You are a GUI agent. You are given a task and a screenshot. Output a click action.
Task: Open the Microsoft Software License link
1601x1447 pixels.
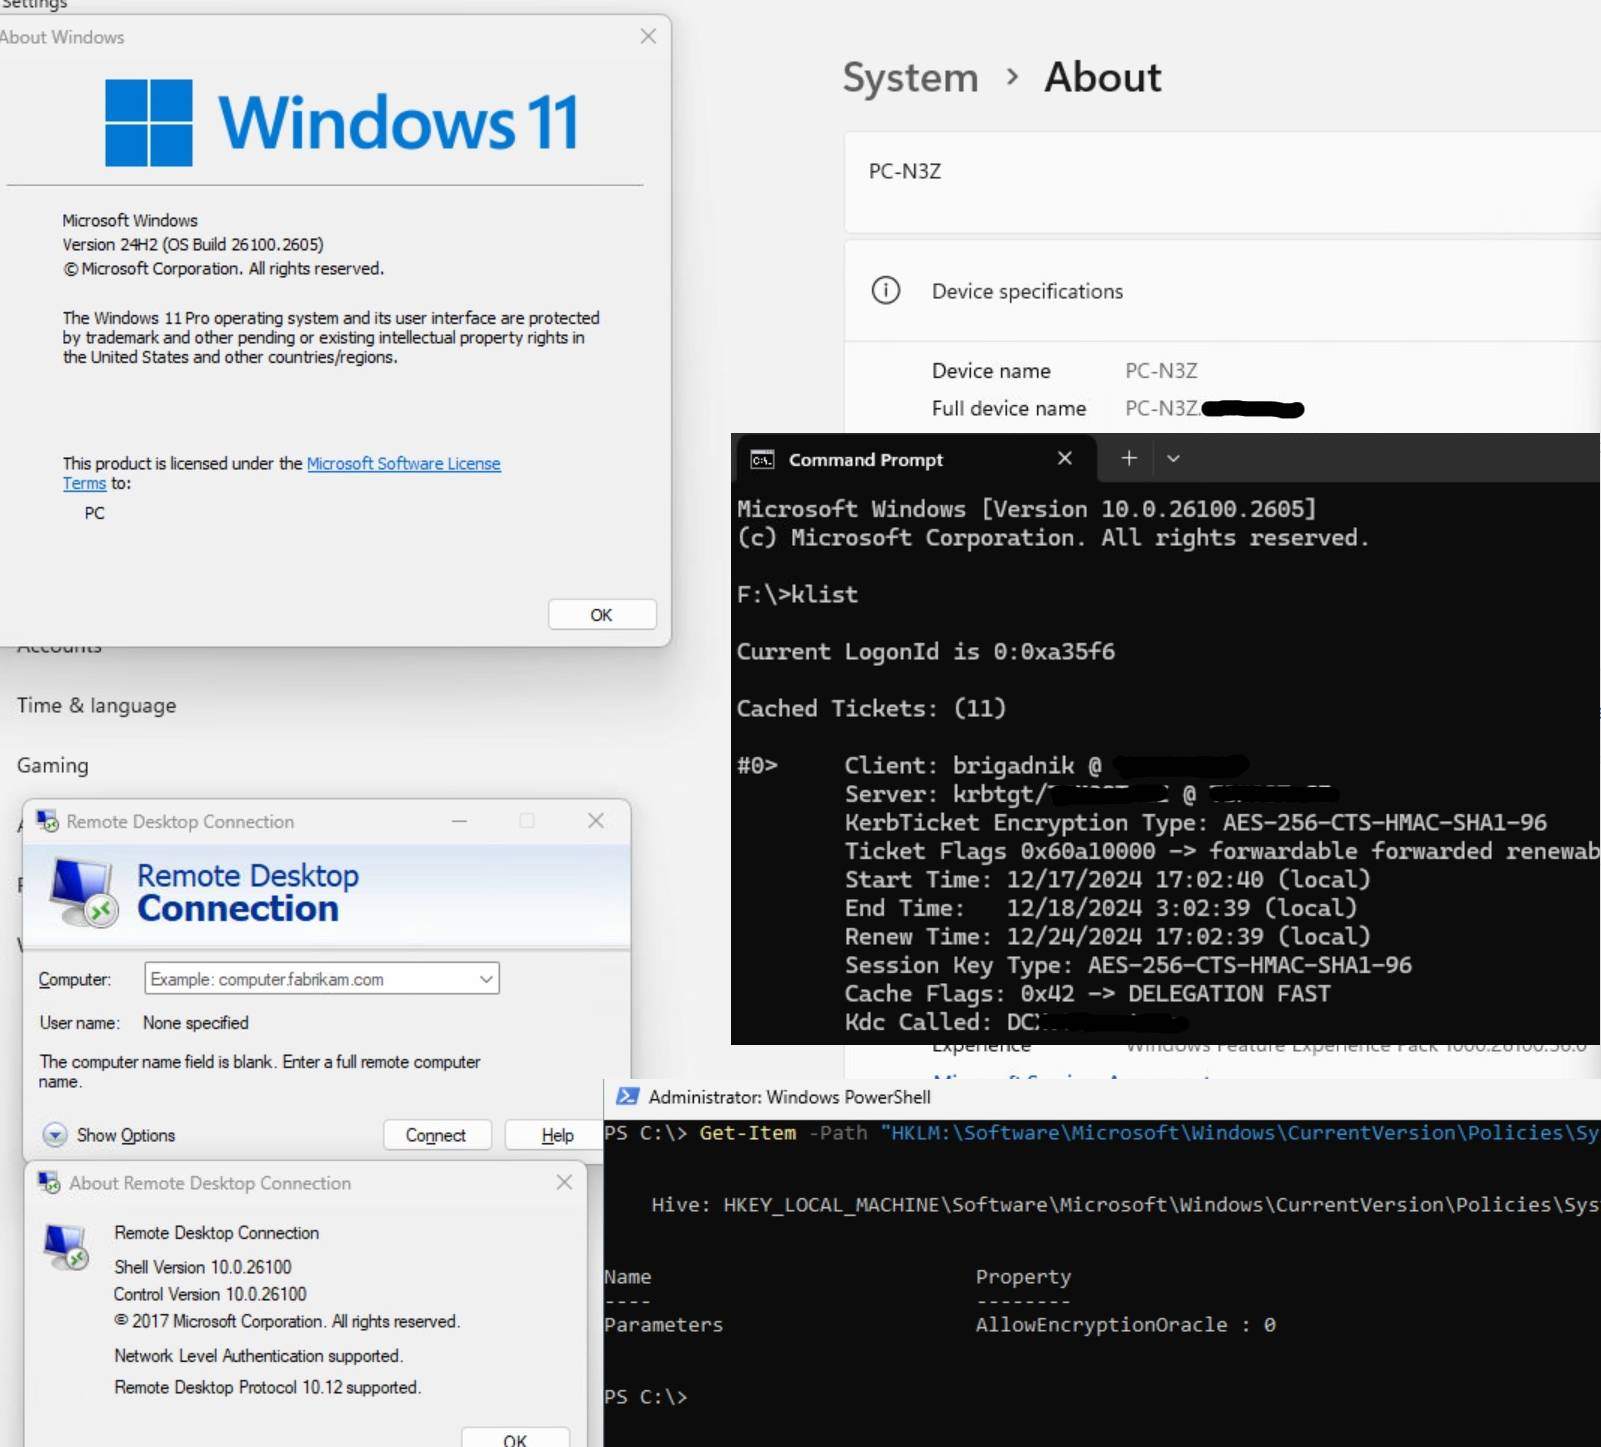403,464
